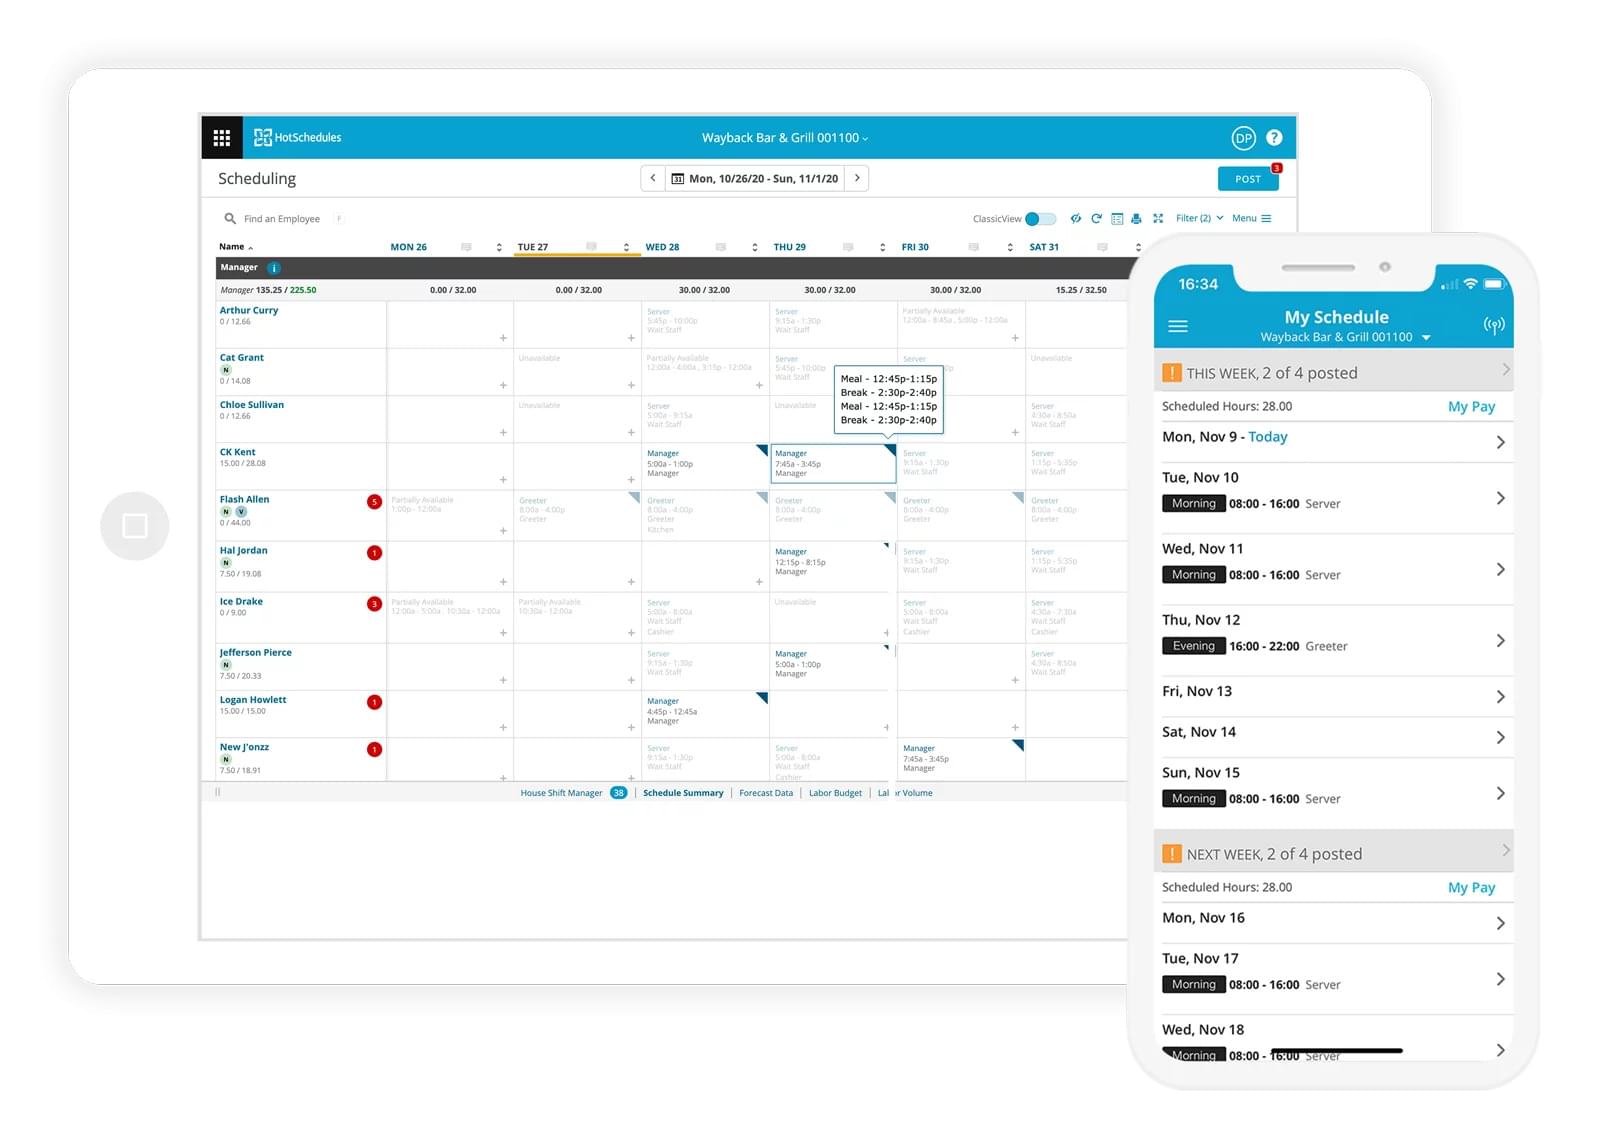Open My Pay link for next week
The width and height of the screenshot is (1600, 1124).
coord(1471,887)
